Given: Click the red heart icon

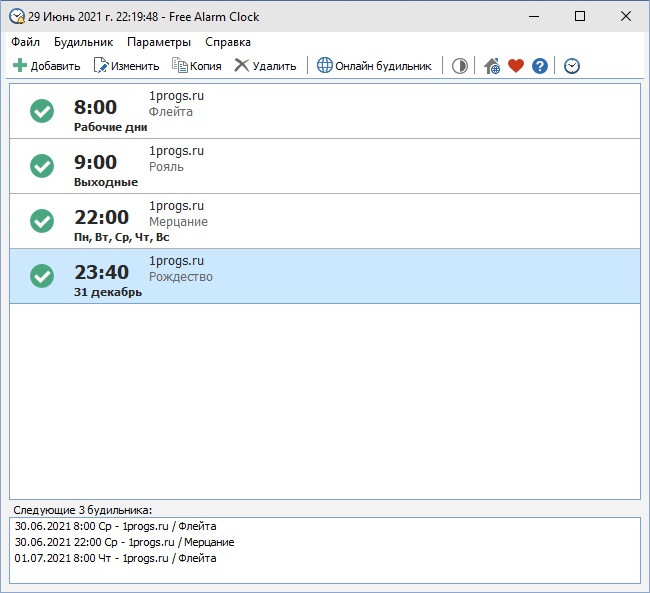Looking at the screenshot, I should (516, 66).
